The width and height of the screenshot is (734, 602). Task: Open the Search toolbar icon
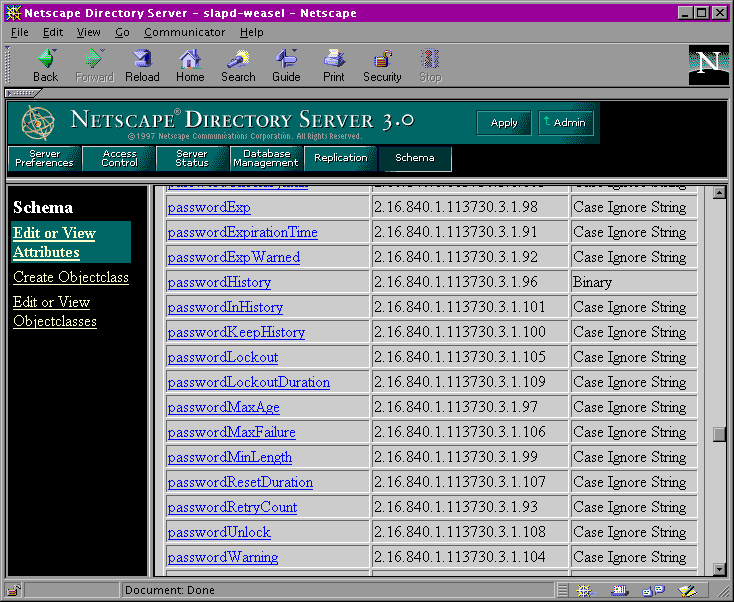click(x=238, y=64)
